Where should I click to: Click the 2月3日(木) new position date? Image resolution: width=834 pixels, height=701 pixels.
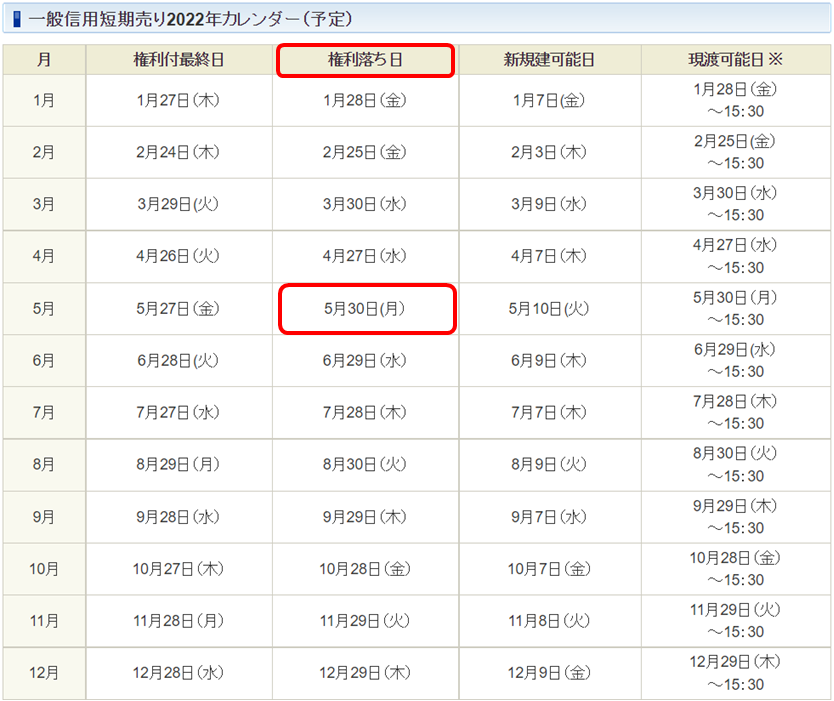pos(549,152)
